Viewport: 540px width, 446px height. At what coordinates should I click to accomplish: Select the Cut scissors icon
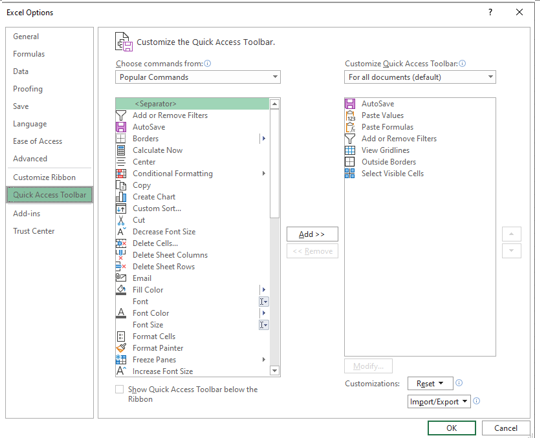pyautogui.click(x=121, y=220)
